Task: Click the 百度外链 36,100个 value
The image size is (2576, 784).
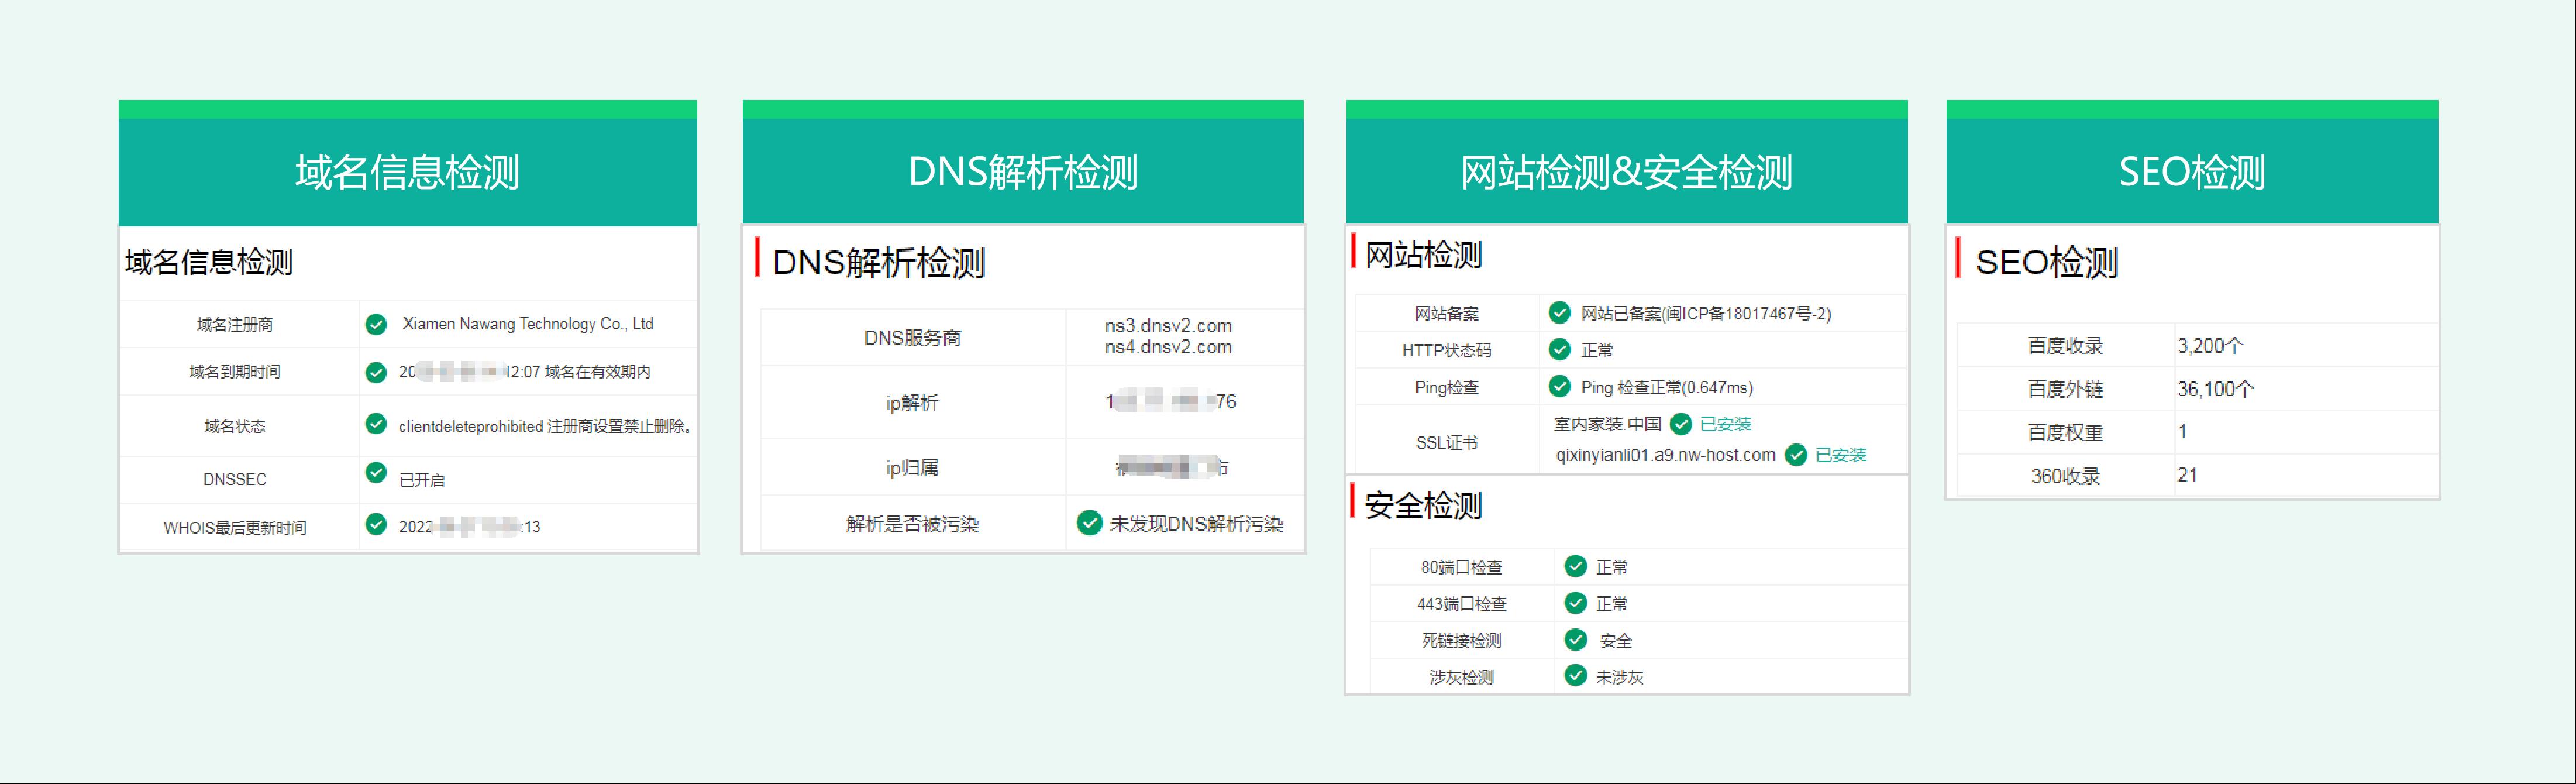Action: click(2215, 389)
